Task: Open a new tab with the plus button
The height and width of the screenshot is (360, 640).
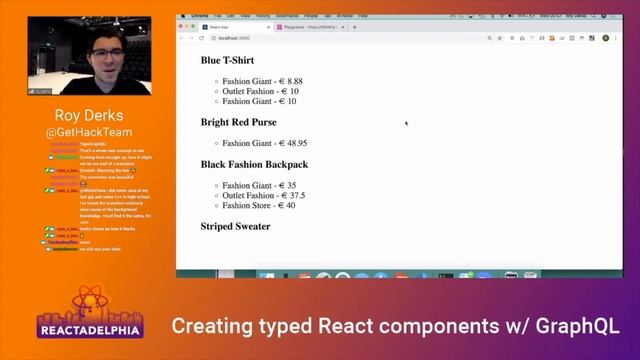Action: pyautogui.click(x=355, y=27)
